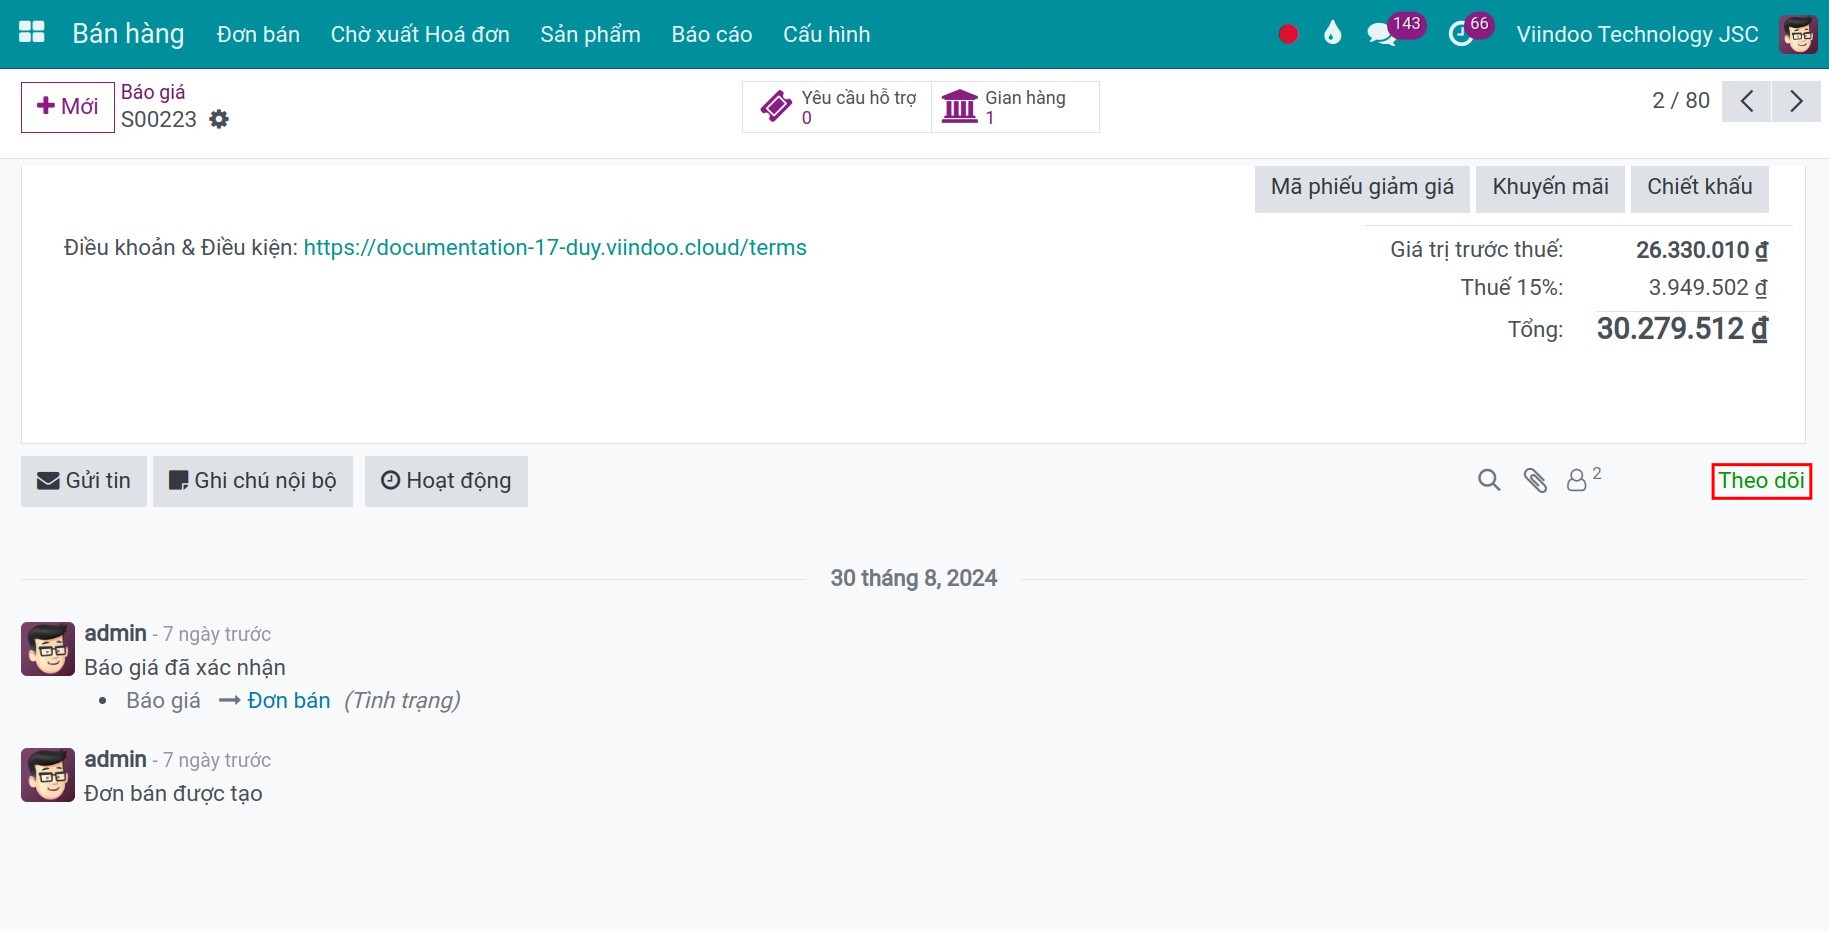Search chatter messages with magnifier icon

coord(1489,481)
